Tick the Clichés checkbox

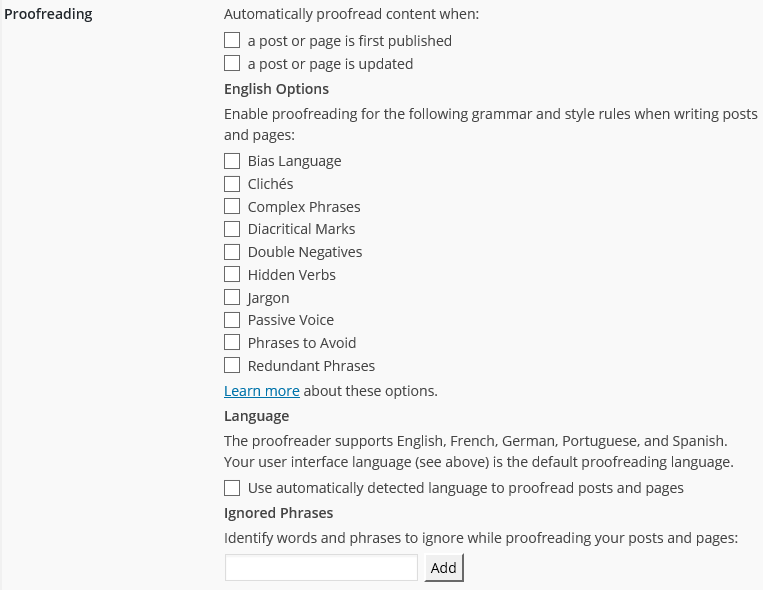point(232,184)
